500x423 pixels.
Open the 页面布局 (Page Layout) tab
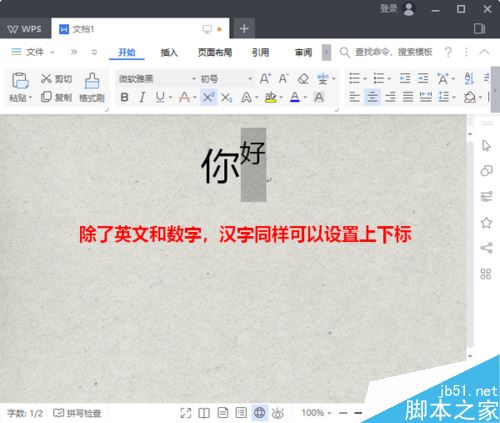click(x=215, y=53)
